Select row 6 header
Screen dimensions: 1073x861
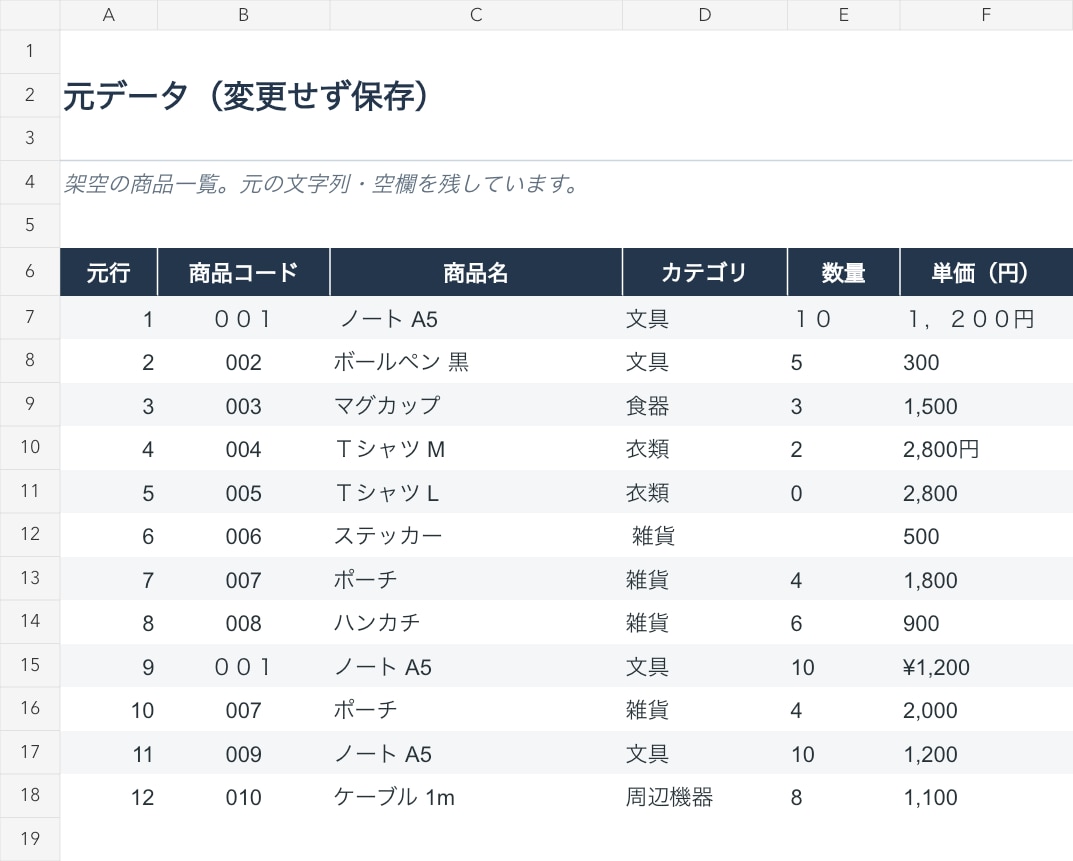pyautogui.click(x=29, y=272)
